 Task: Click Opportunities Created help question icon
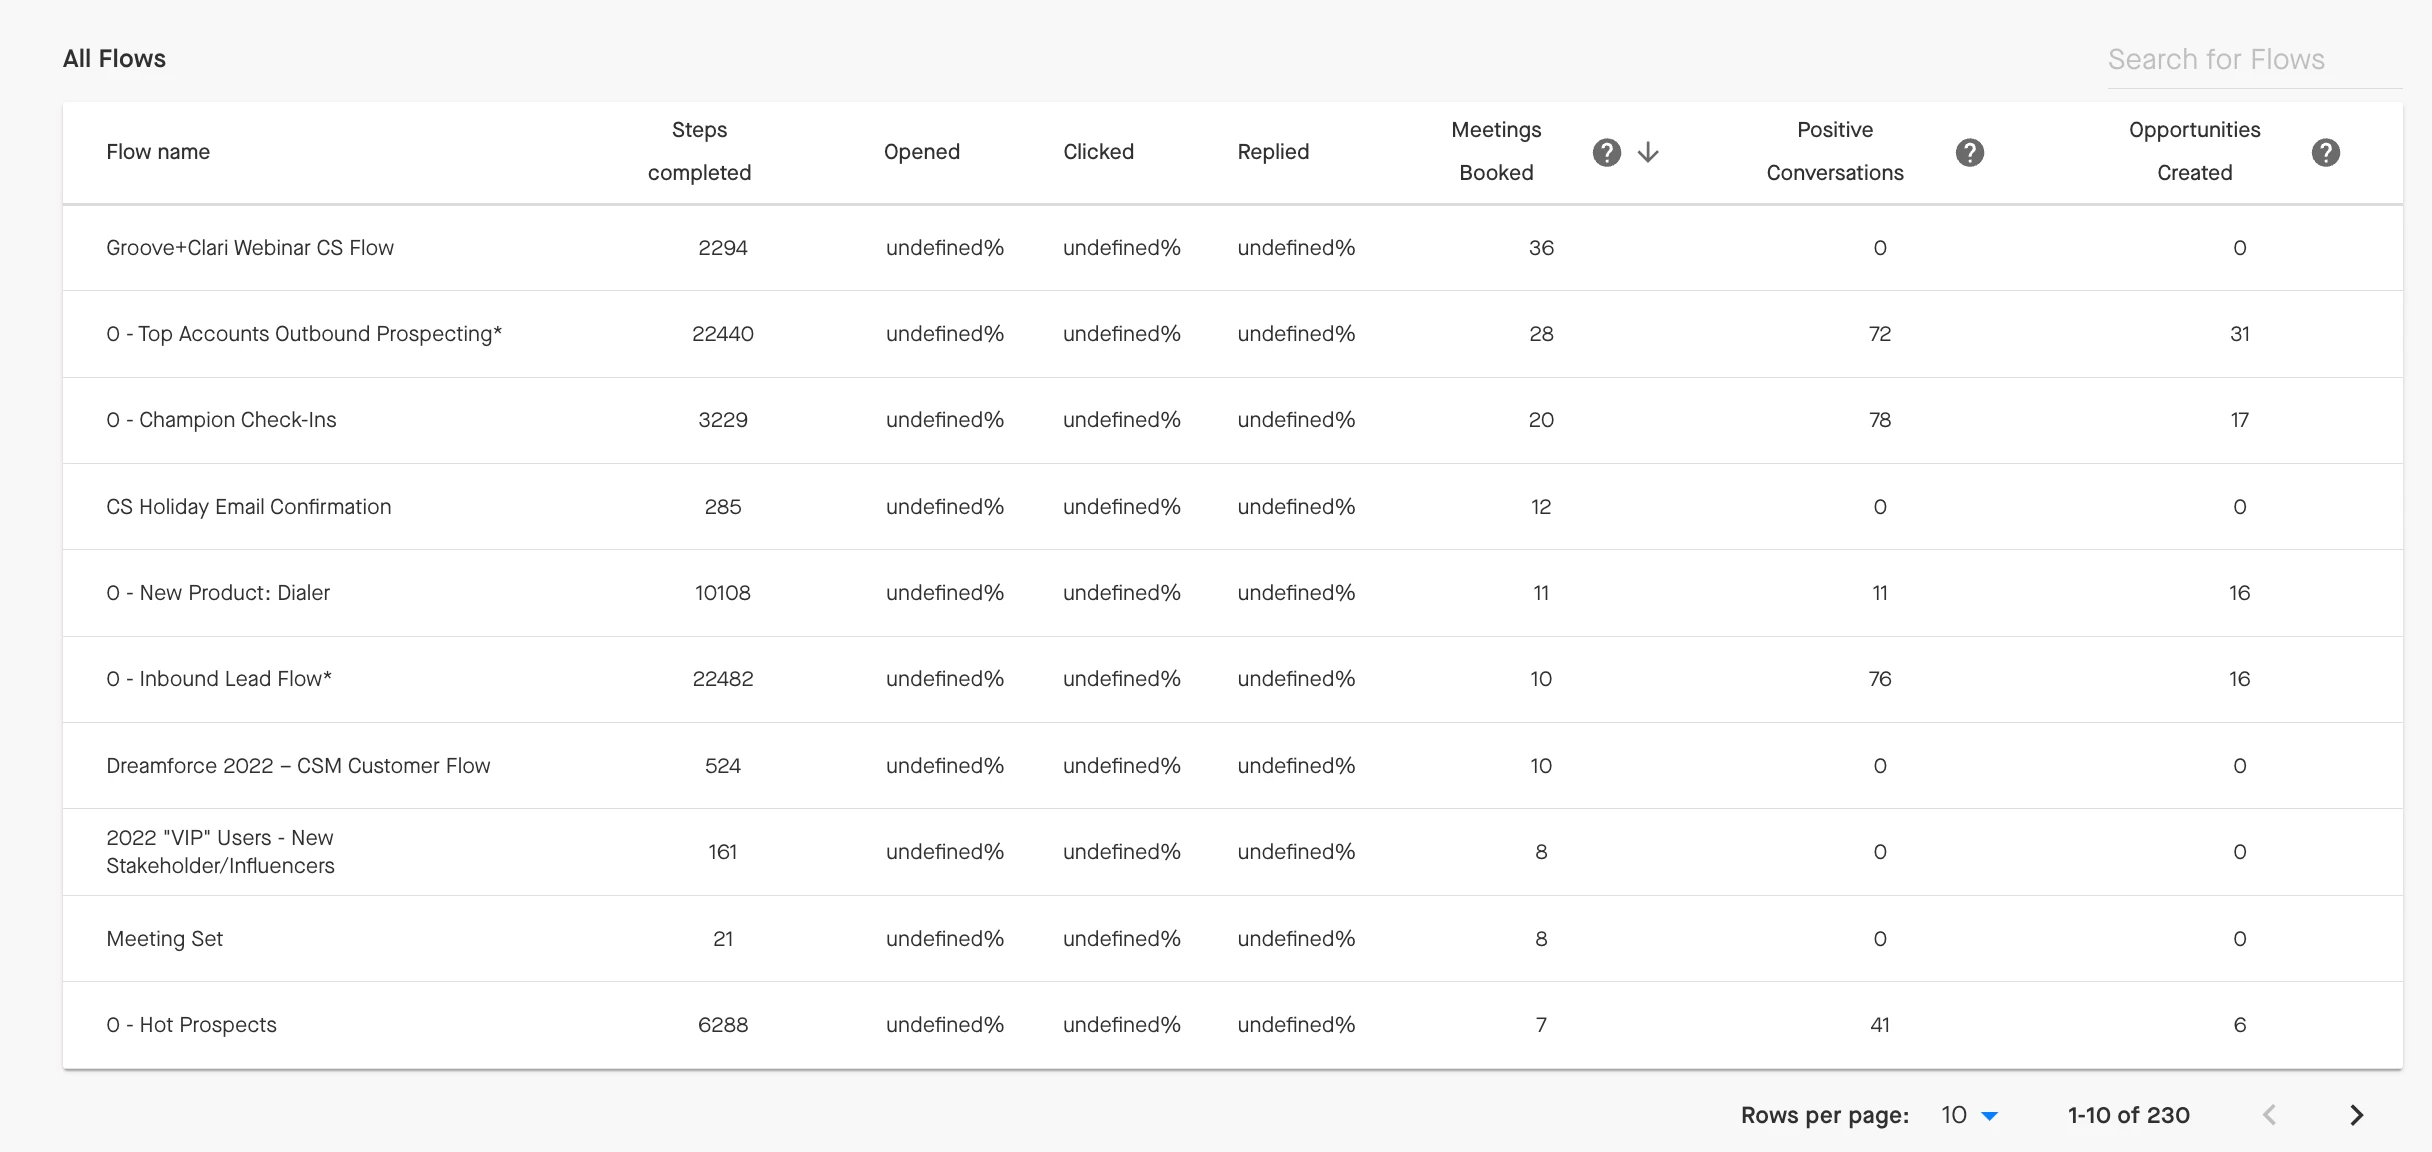(x=2325, y=152)
